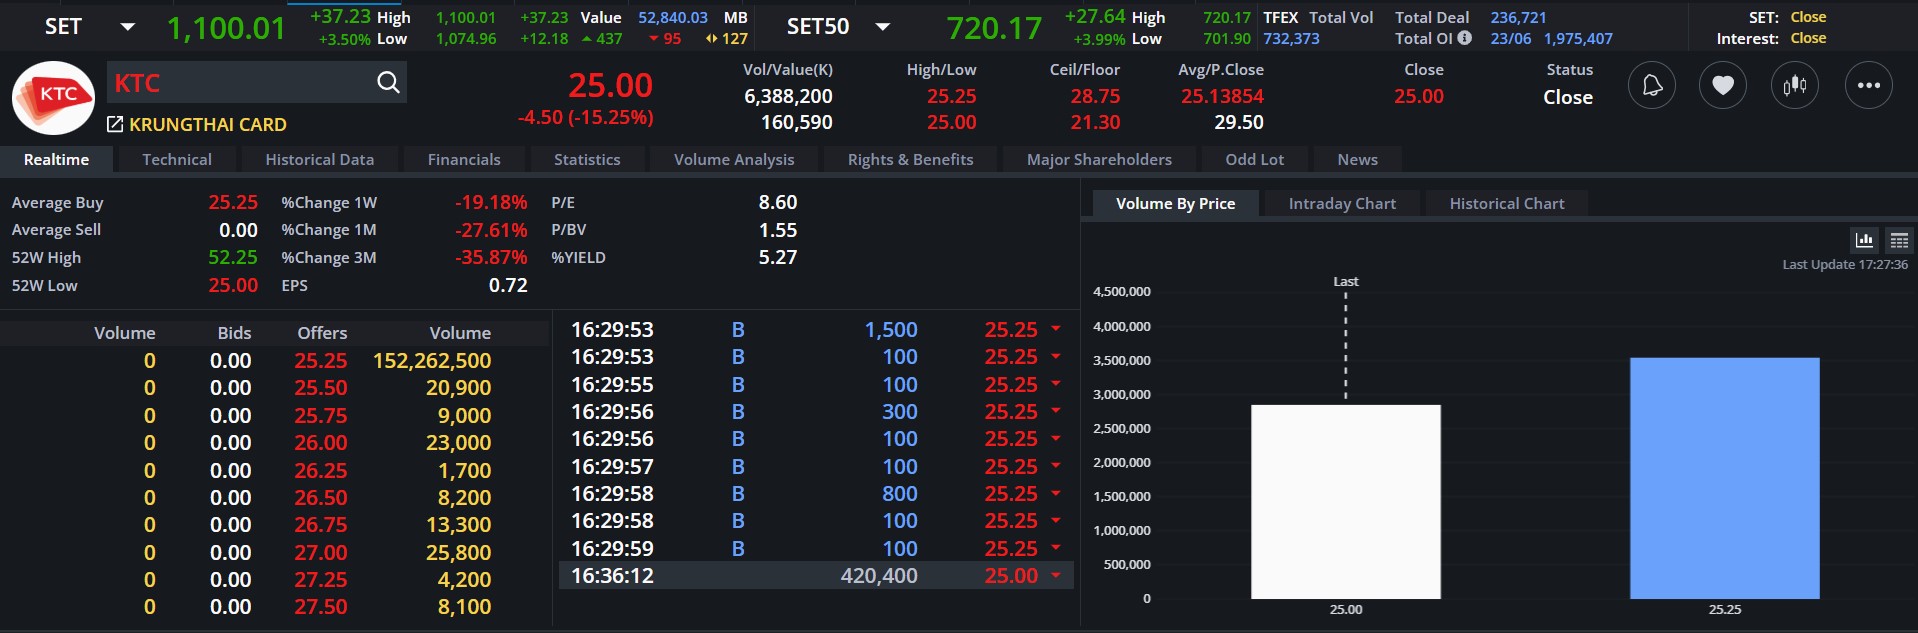Switch to the Technical tab
This screenshot has height=633, width=1918.
(177, 160)
